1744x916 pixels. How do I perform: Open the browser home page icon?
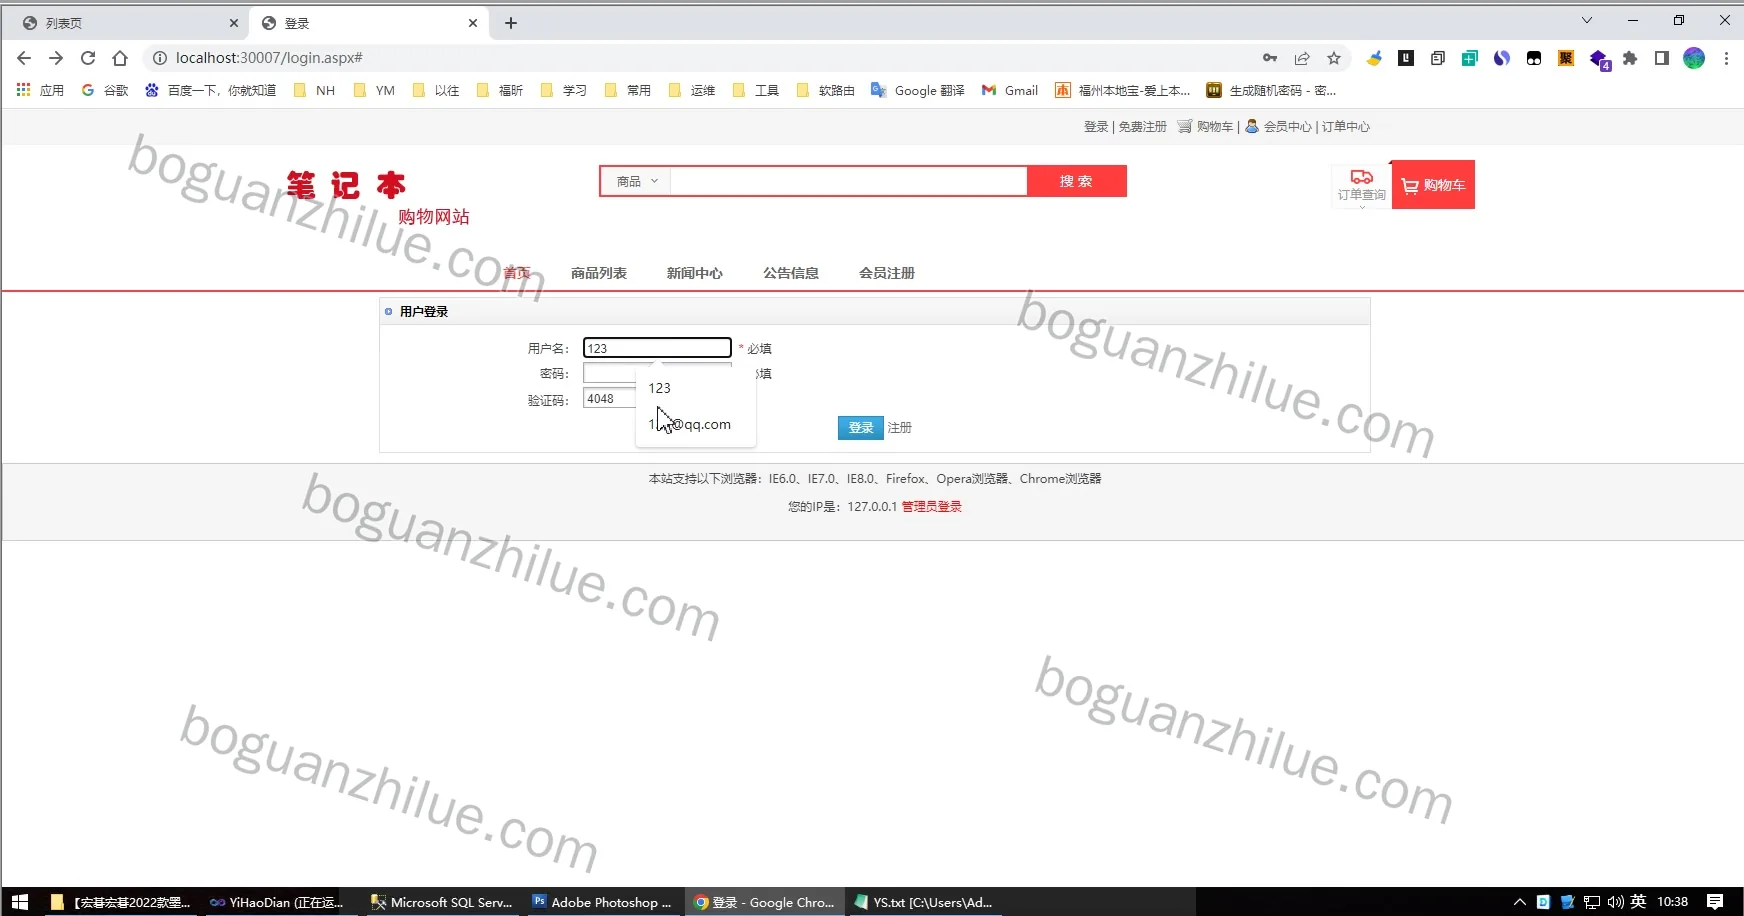point(120,58)
